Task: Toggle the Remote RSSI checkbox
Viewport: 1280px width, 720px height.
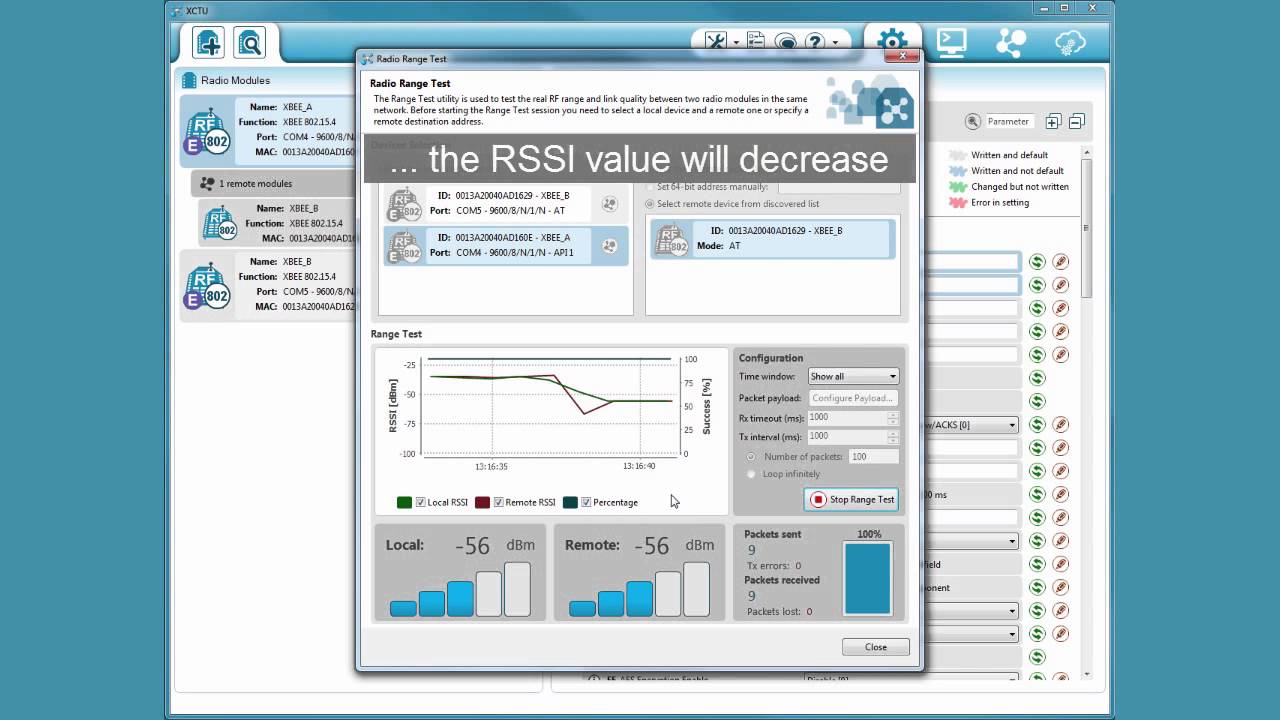Action: [x=498, y=502]
